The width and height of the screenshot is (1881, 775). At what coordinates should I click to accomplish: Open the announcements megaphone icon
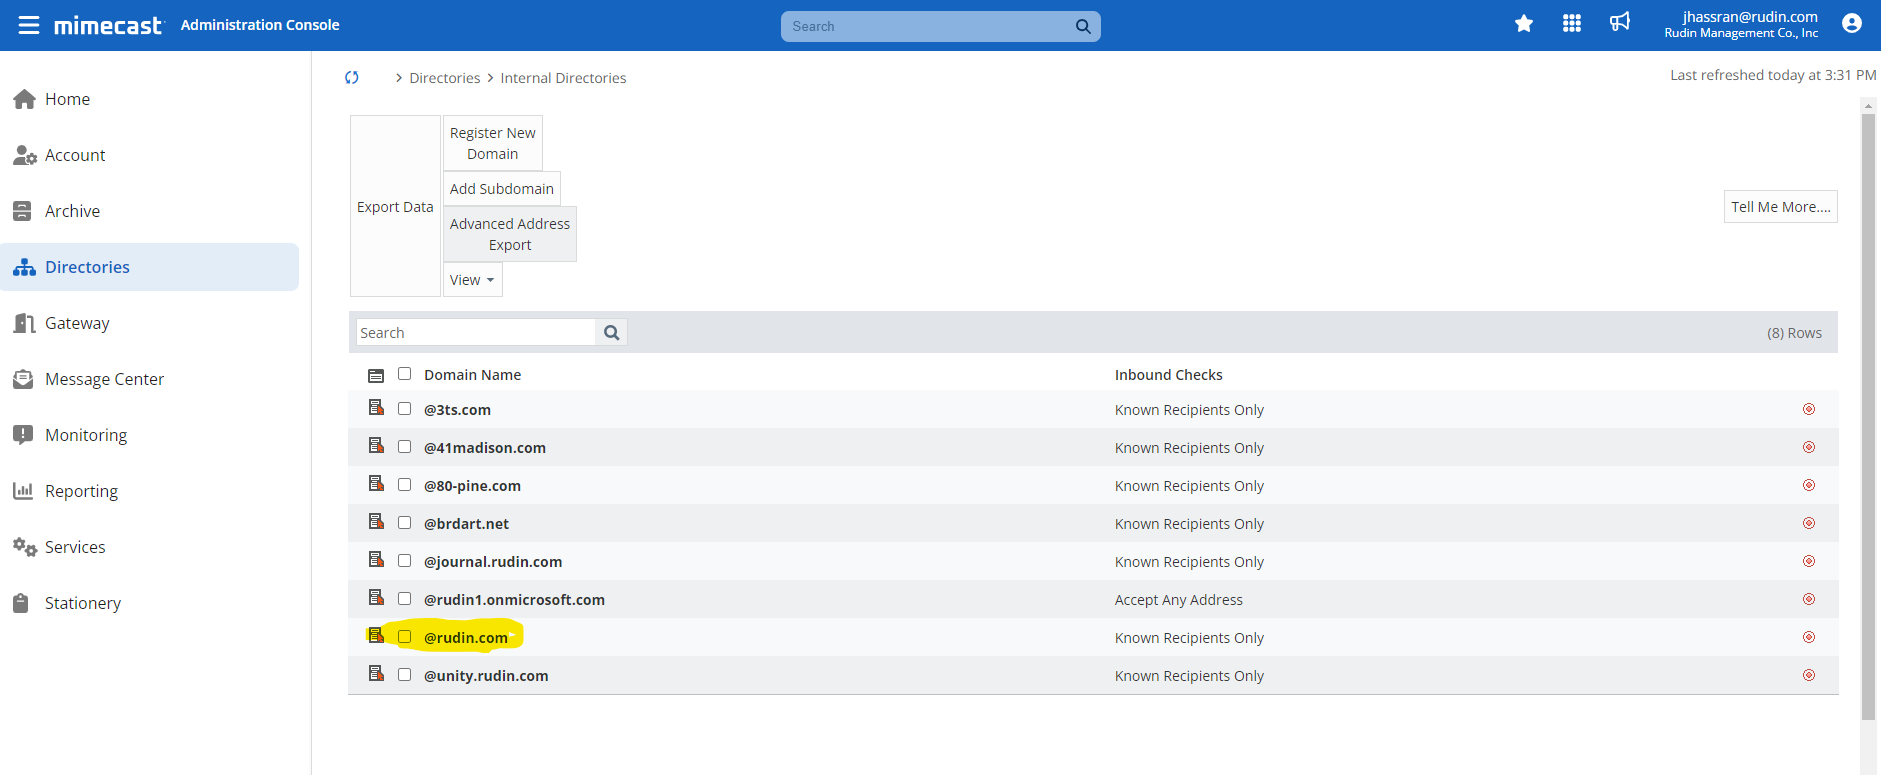point(1620,22)
